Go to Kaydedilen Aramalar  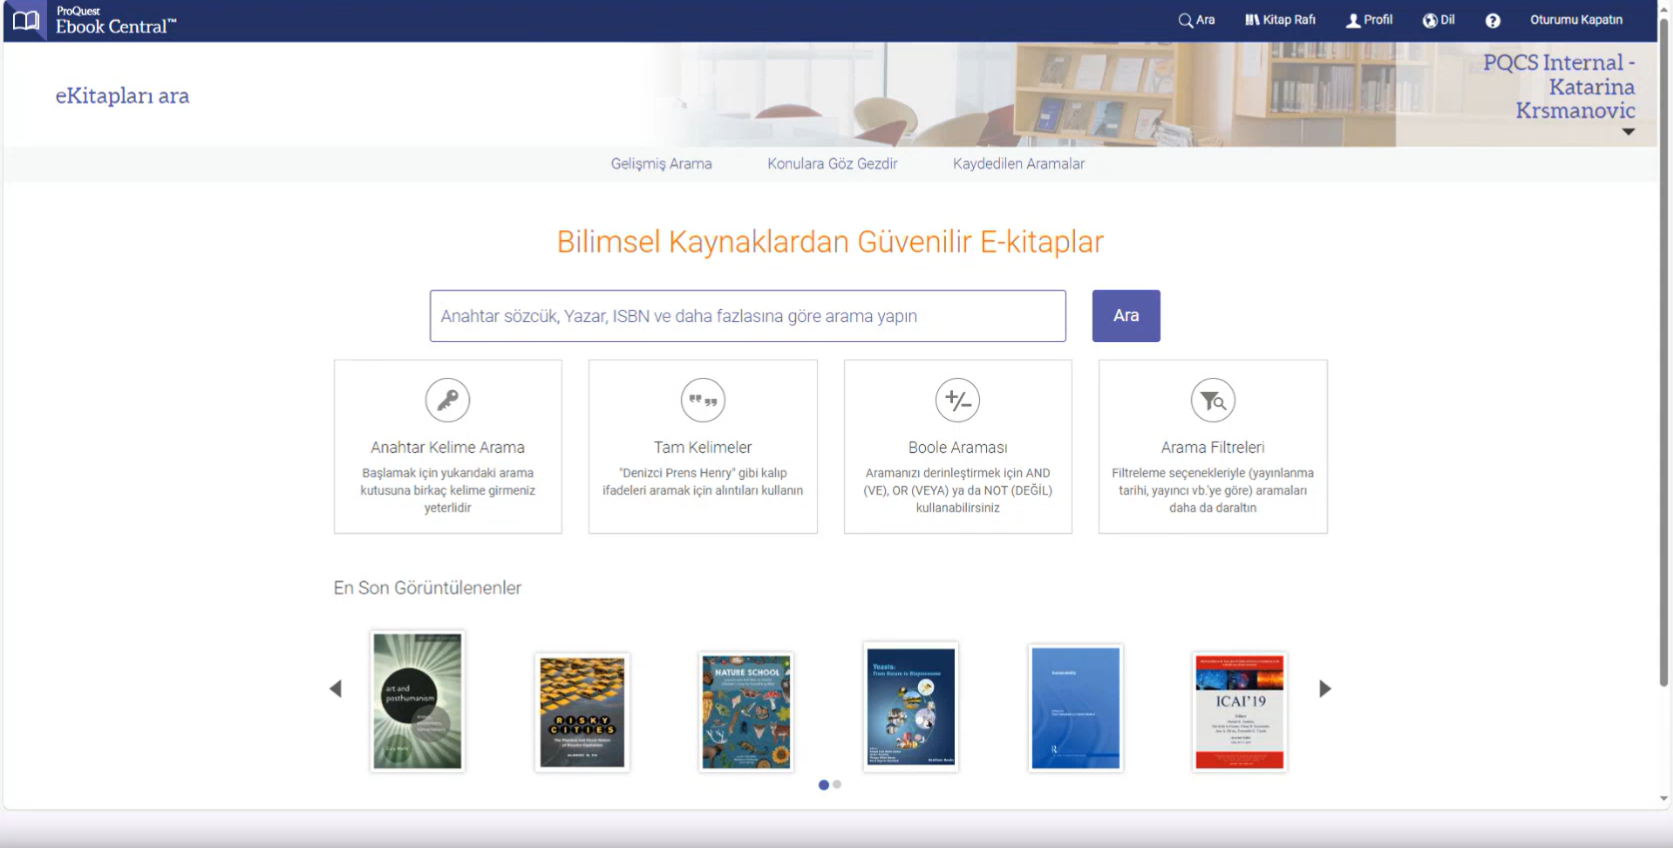1018,164
